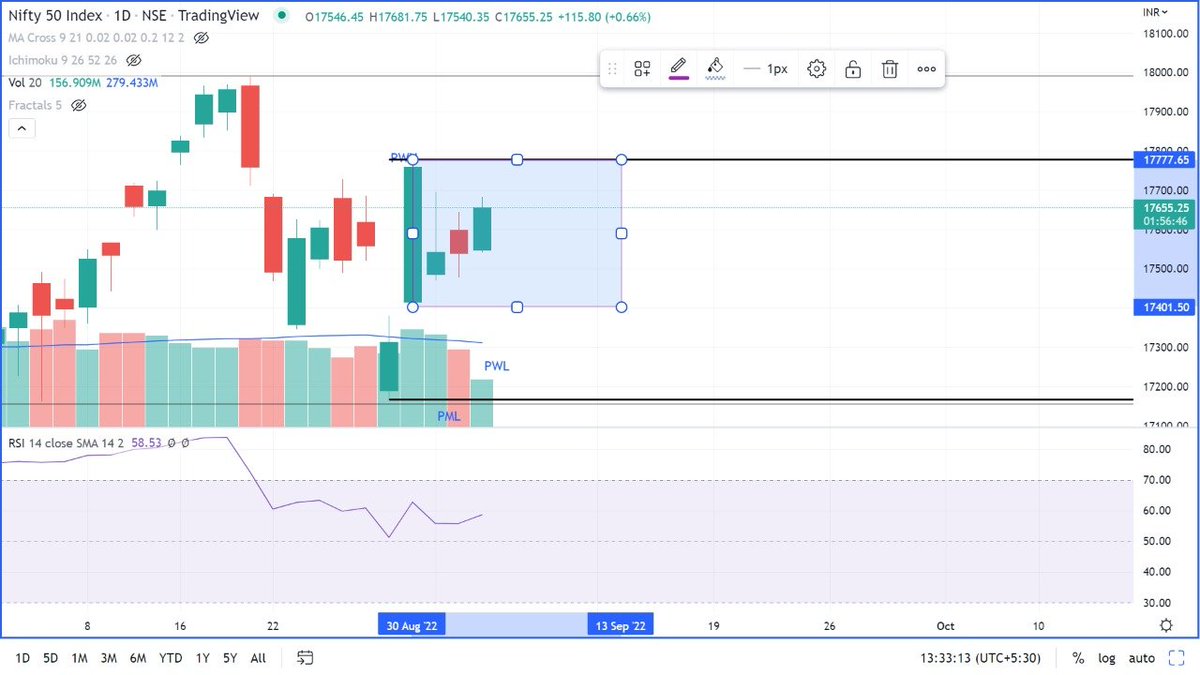The width and height of the screenshot is (1200, 675).
Task: Toggle visibility of Fractals indicator
Action: tap(79, 105)
